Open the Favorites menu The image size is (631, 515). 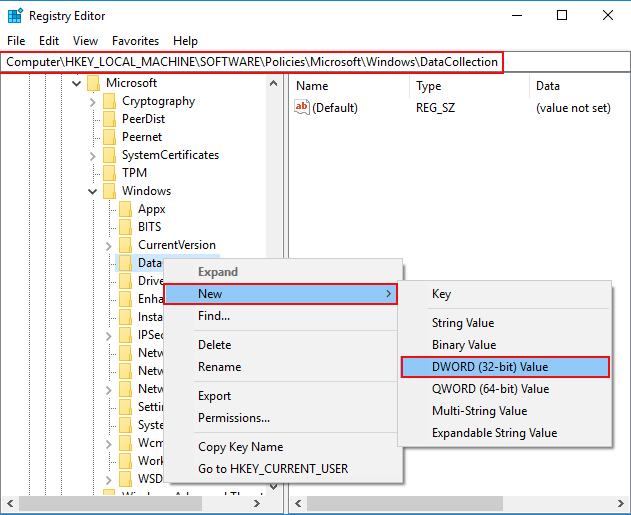click(135, 41)
